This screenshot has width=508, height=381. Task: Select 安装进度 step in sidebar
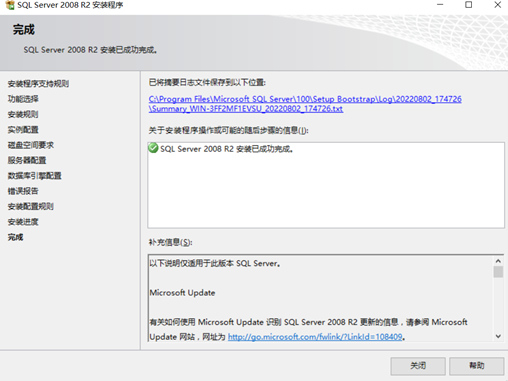click(23, 222)
